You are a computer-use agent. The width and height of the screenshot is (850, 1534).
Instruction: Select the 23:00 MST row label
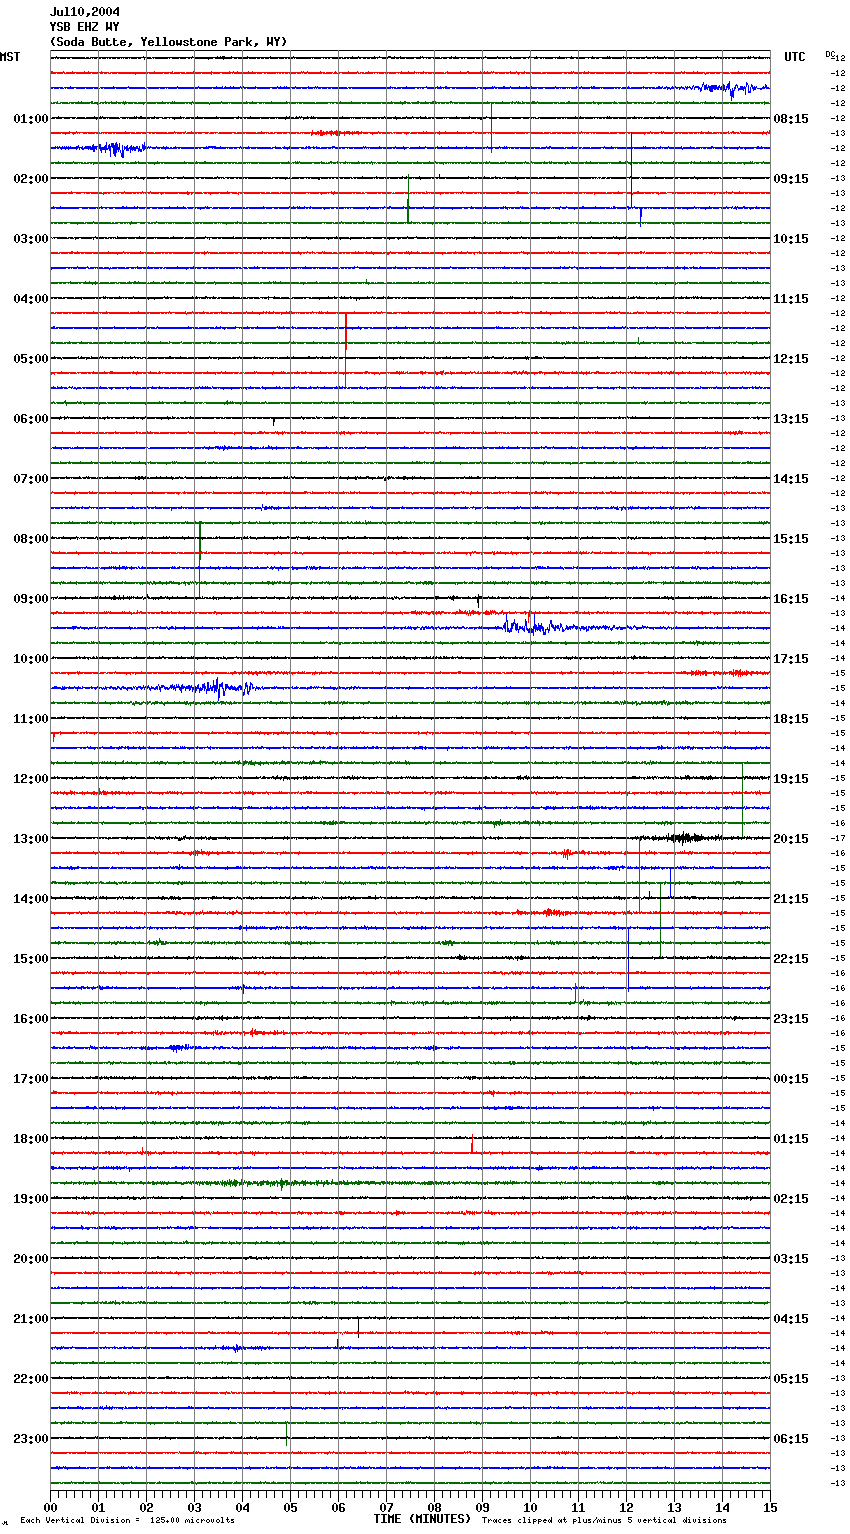point(31,1439)
